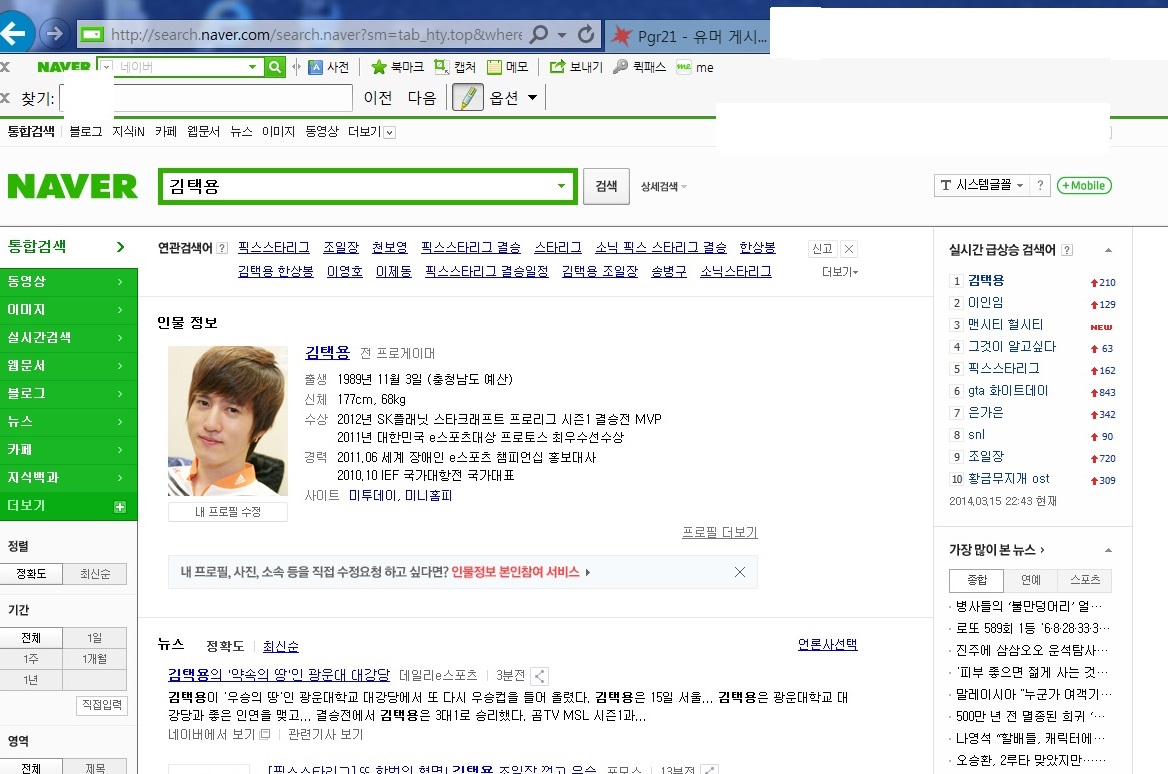
Task: Click the find bar text input
Action: tap(206, 98)
